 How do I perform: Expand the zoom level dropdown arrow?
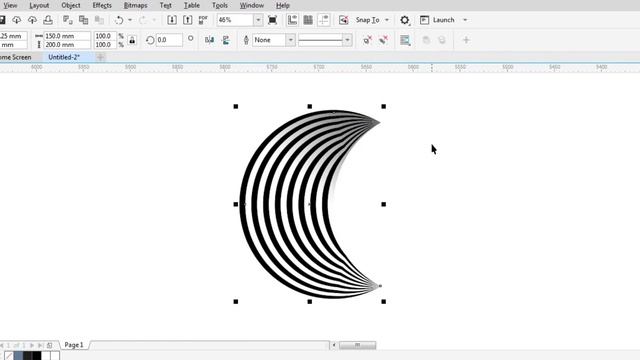click(x=258, y=20)
